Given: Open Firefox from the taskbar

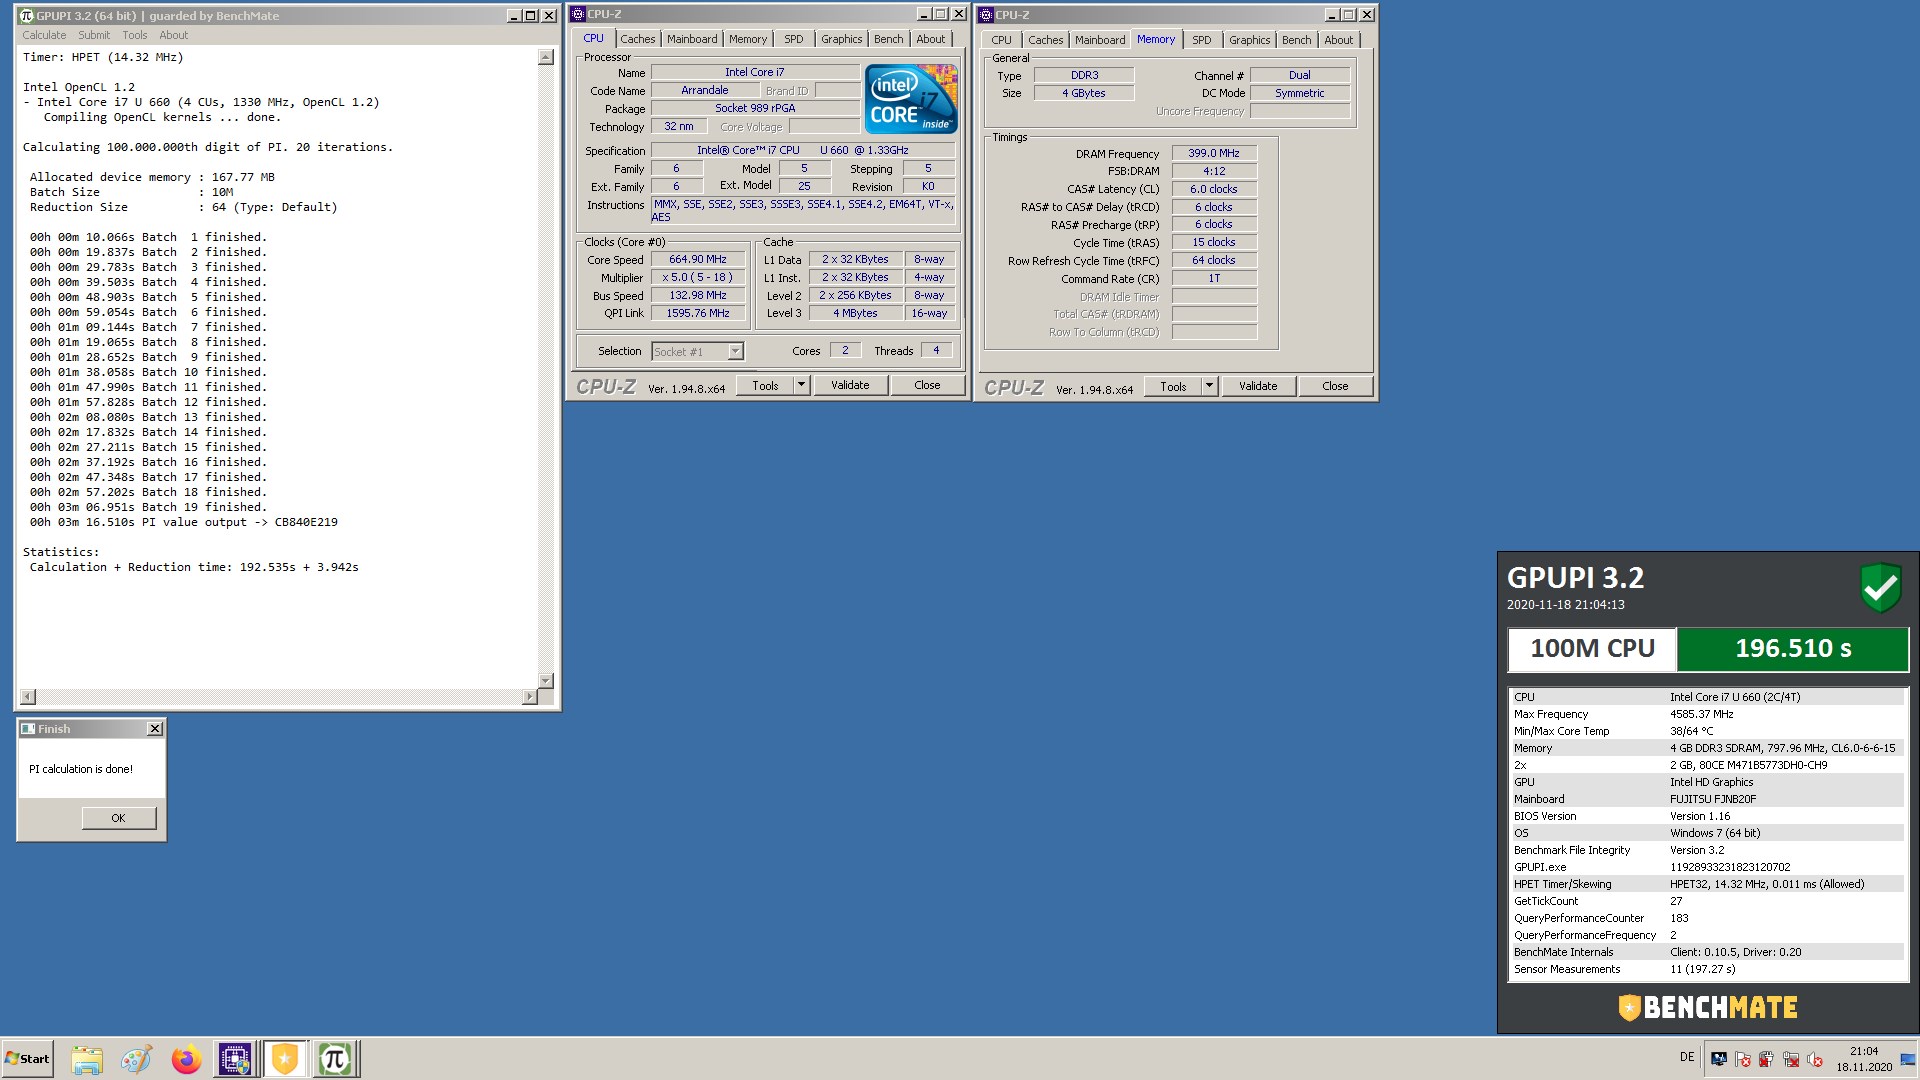Looking at the screenshot, I should [x=186, y=1059].
